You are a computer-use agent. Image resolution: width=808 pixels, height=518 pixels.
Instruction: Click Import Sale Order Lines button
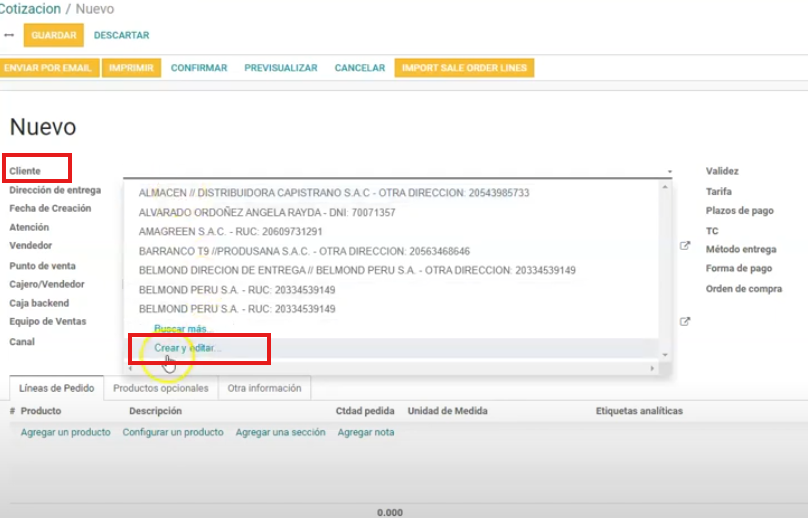pos(464,68)
